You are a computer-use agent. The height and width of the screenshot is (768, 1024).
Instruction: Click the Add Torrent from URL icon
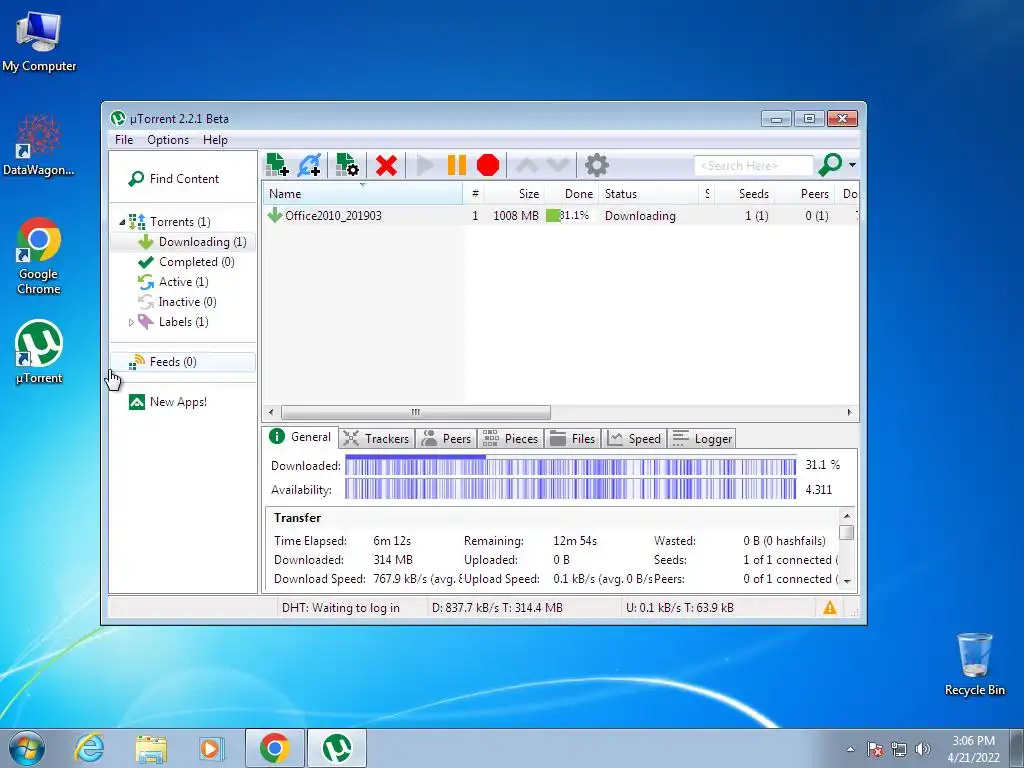[309, 165]
